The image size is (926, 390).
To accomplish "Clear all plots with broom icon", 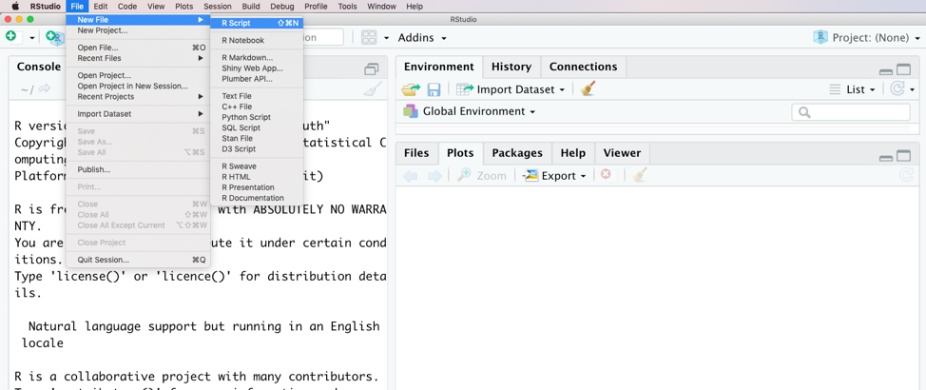I will [x=640, y=175].
